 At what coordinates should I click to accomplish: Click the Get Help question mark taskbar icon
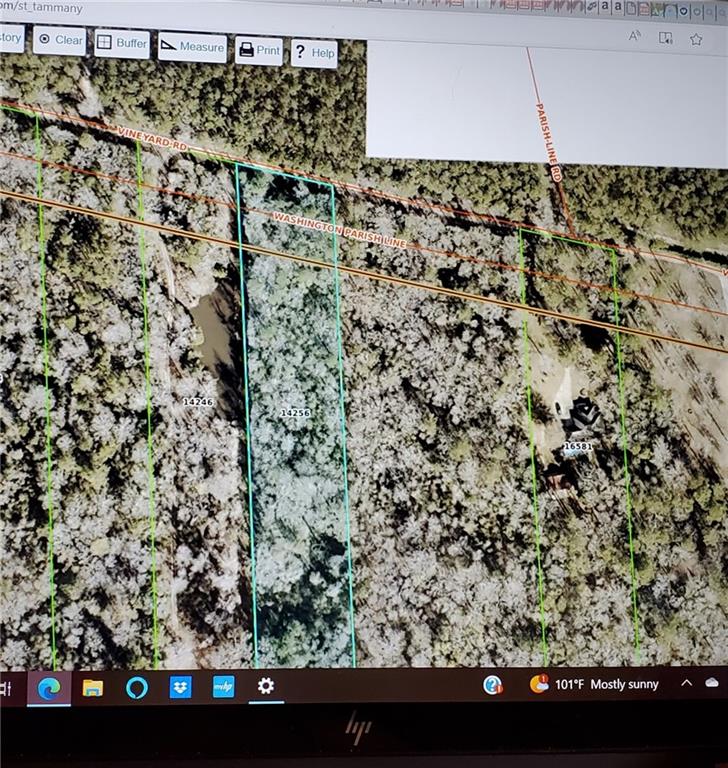point(492,685)
